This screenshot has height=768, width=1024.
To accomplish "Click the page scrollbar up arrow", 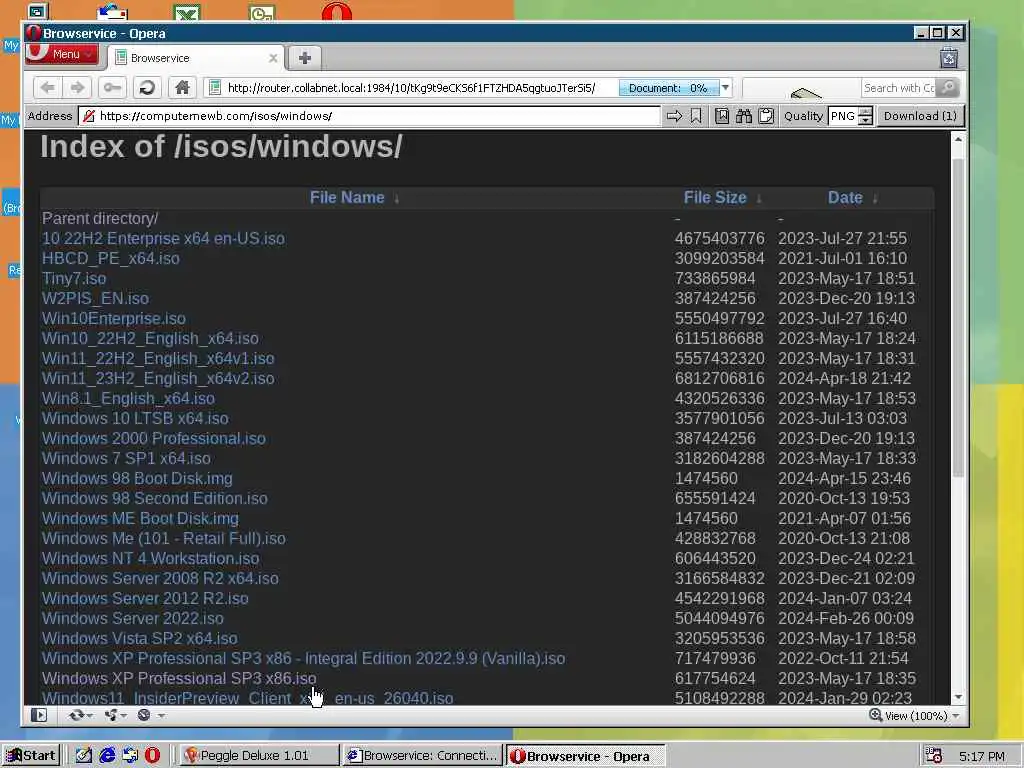I will tap(958, 138).
